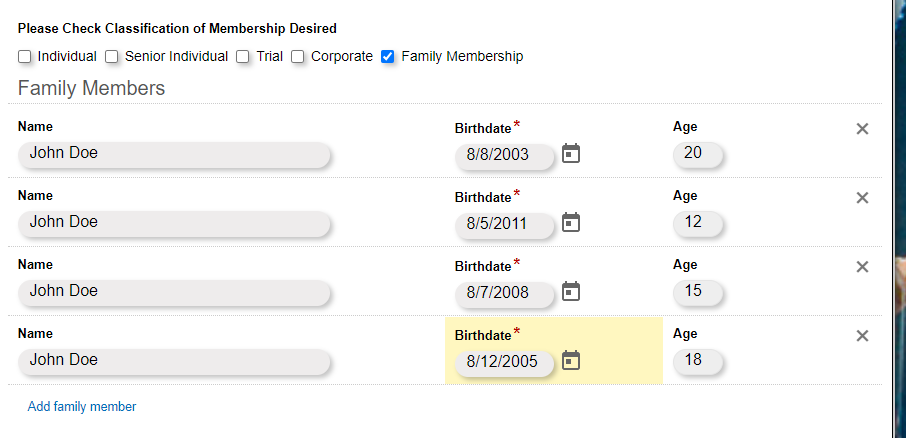Open calendar picker for 8/5/2011 birthdate
Screen dimensions: 906x438
(571, 222)
